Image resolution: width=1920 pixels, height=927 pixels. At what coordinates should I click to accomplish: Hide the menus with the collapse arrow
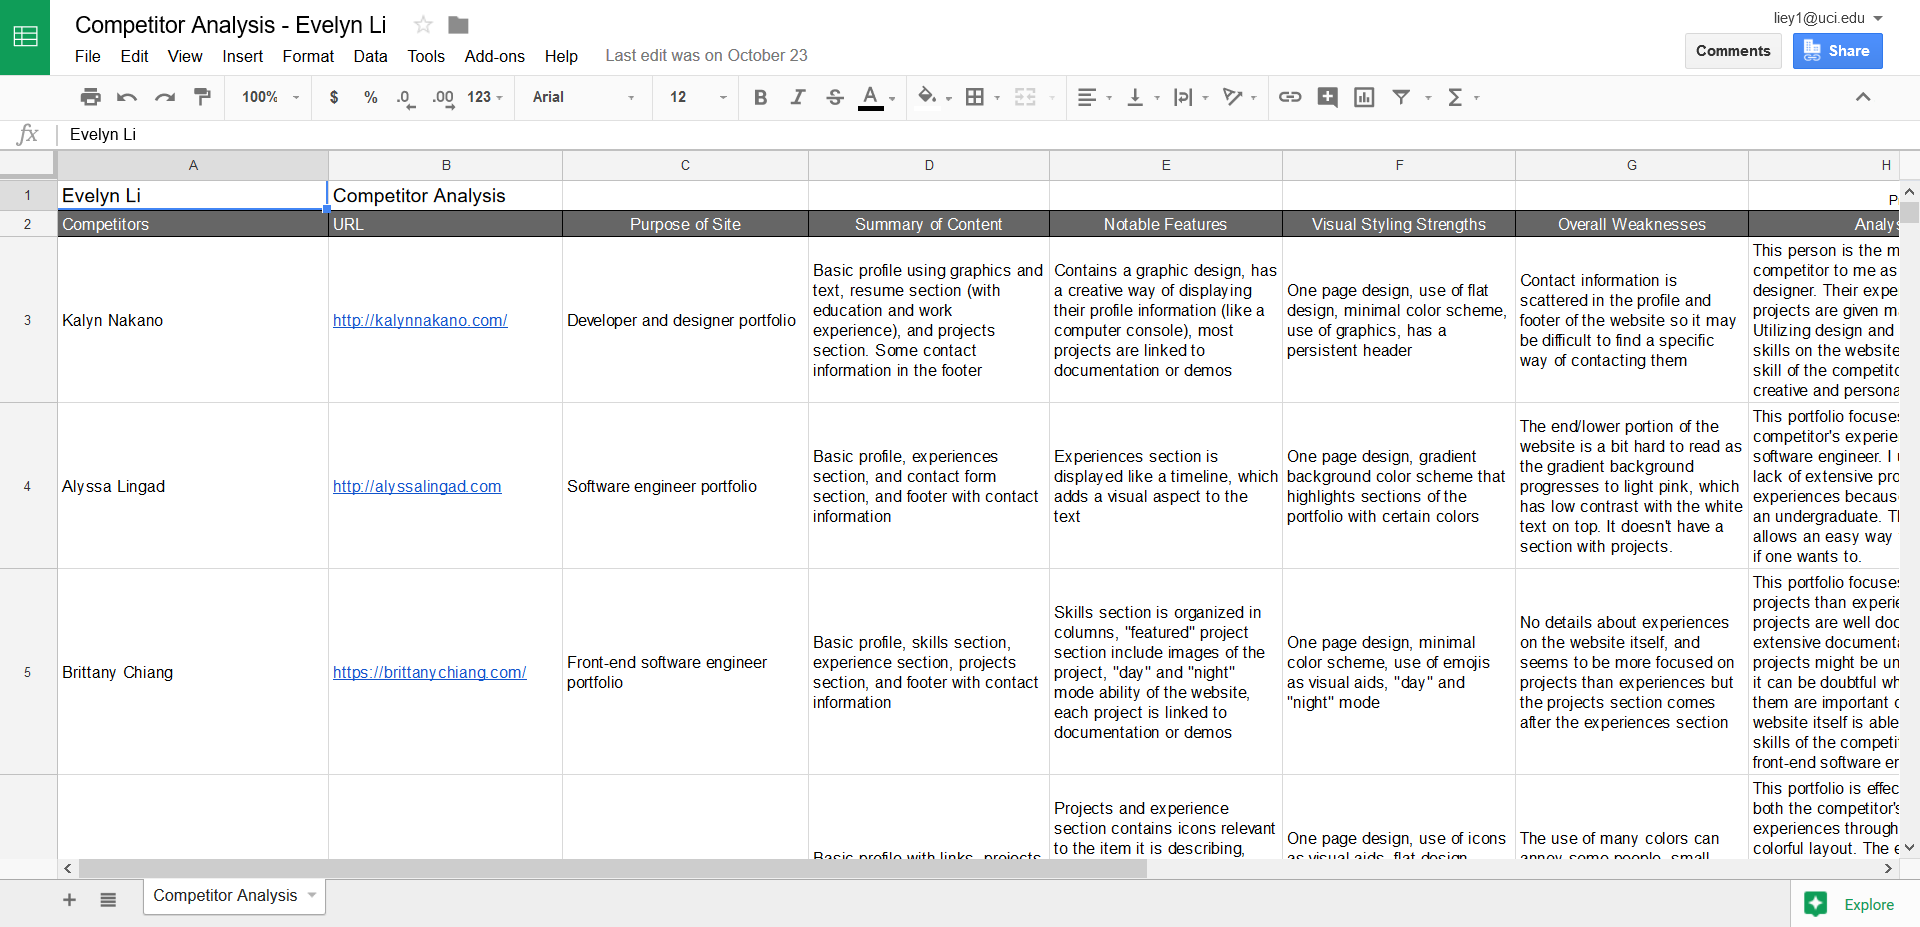point(1863,97)
